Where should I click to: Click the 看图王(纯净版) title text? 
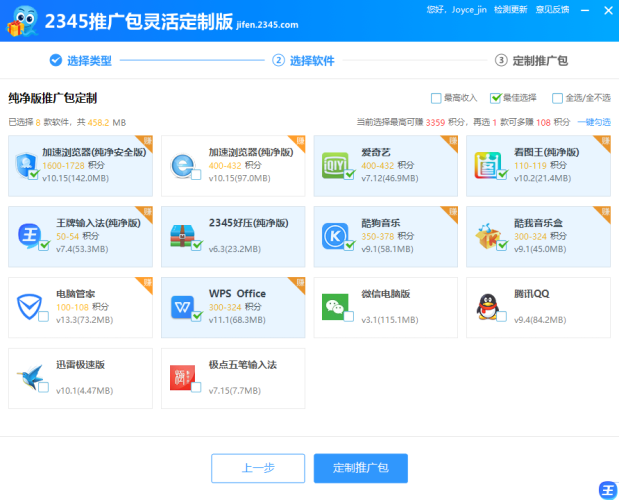point(546,152)
